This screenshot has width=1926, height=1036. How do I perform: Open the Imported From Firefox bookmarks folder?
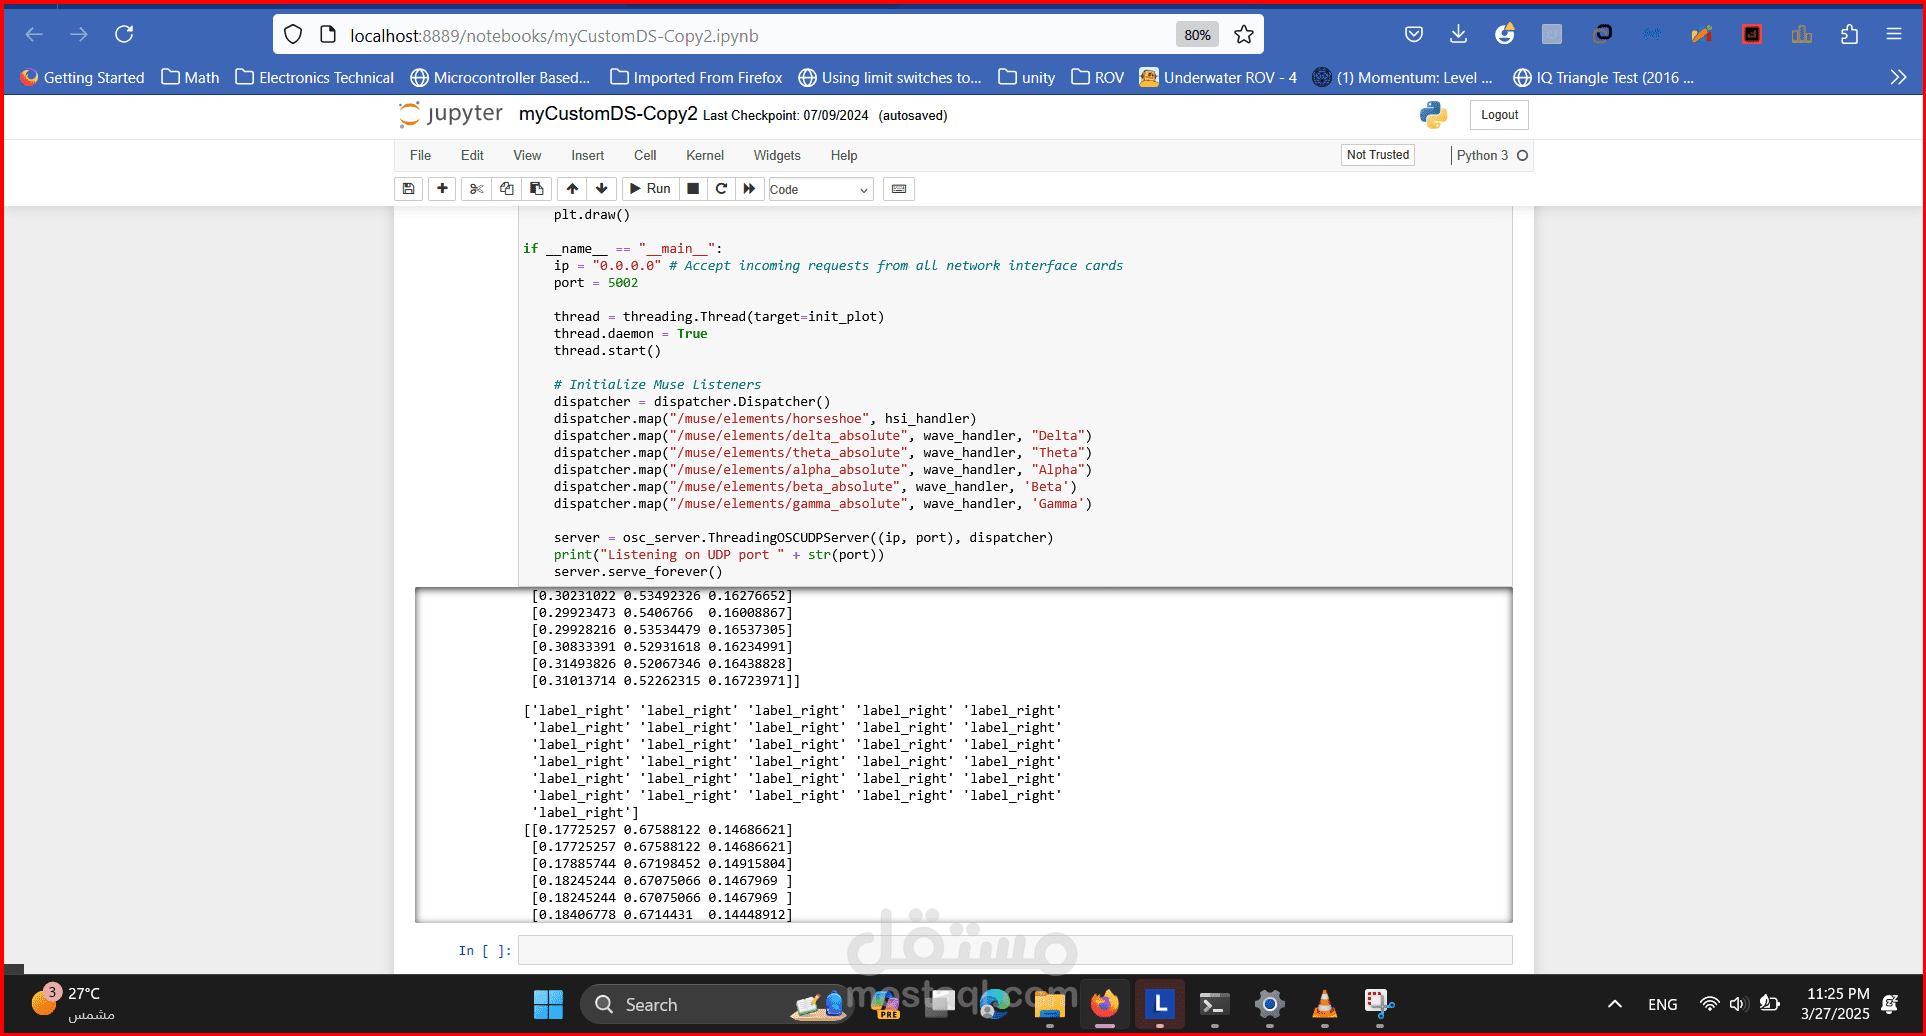tap(696, 78)
